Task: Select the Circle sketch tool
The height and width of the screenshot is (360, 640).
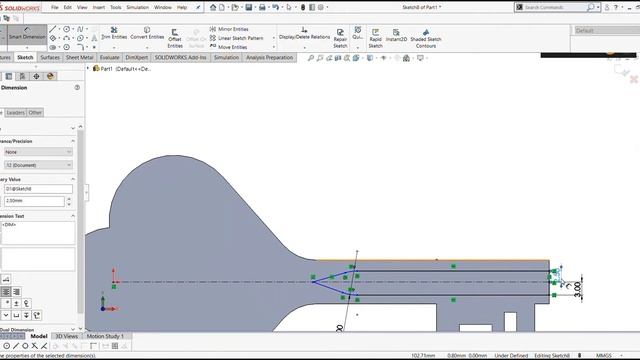Action: pos(66,29)
